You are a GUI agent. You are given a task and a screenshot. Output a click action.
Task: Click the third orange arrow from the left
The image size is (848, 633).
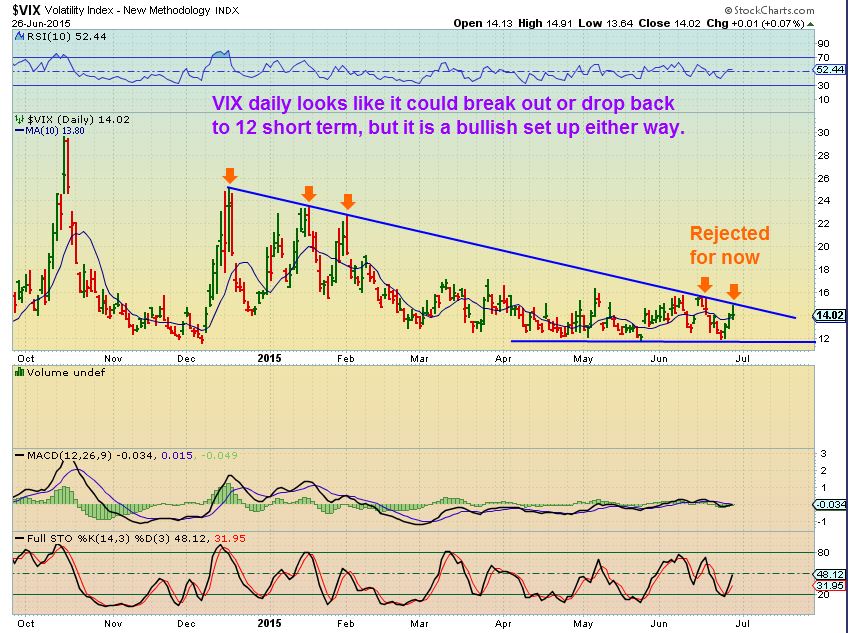pyautogui.click(x=347, y=201)
